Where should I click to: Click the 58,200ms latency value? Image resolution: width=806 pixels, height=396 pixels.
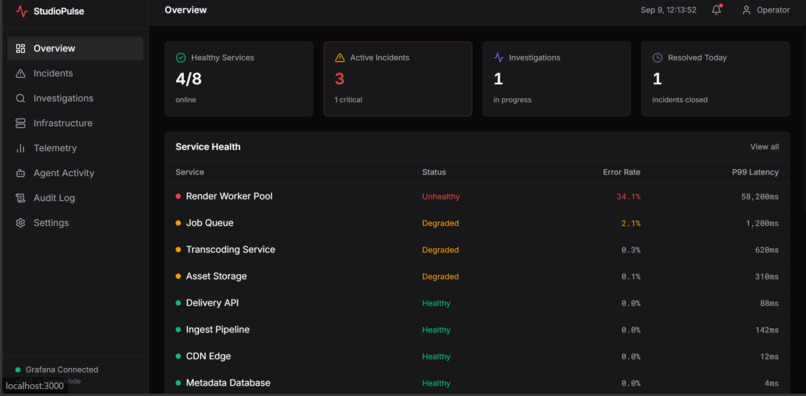(x=760, y=196)
